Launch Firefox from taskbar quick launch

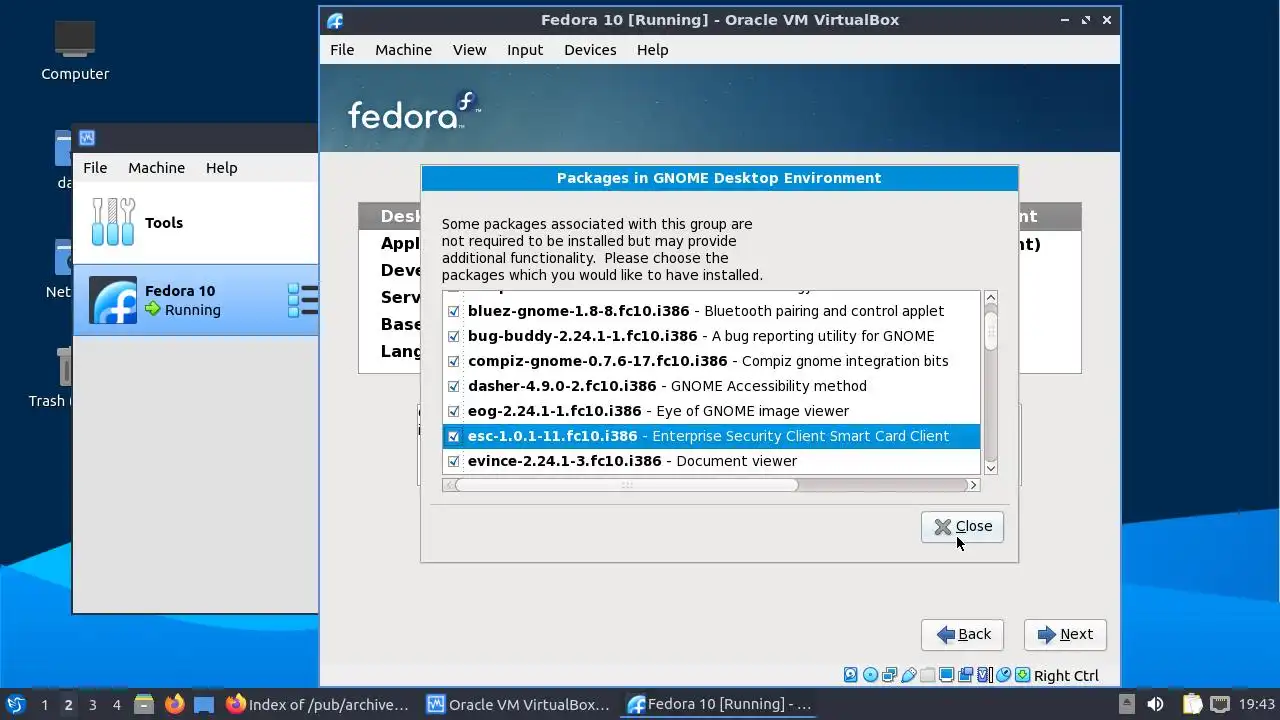[175, 704]
